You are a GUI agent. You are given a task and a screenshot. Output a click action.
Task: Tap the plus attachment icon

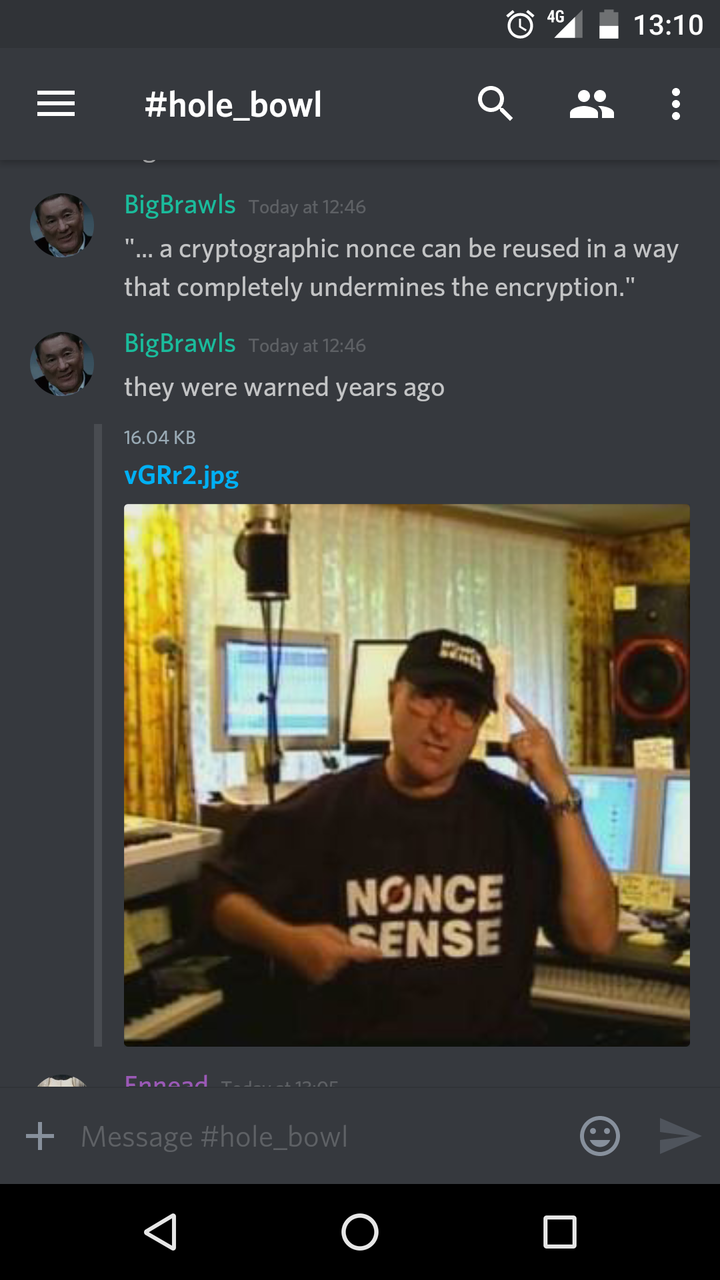click(x=40, y=1136)
